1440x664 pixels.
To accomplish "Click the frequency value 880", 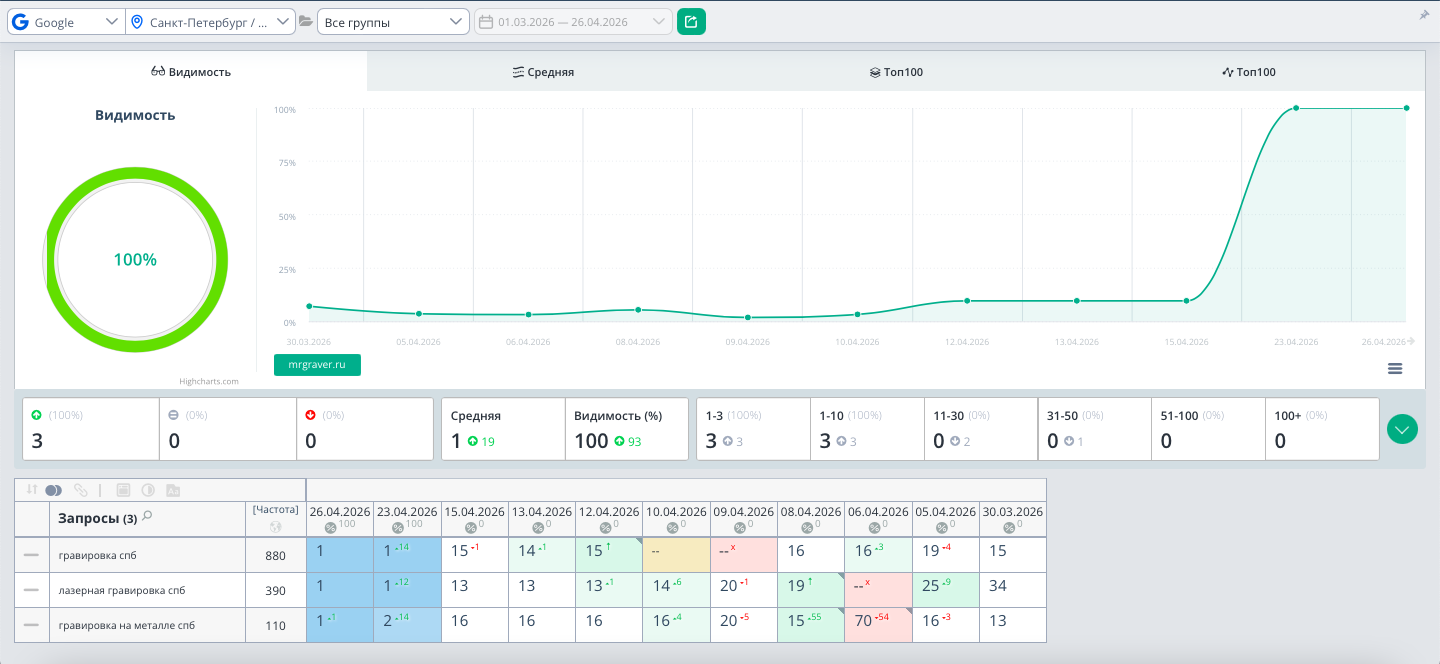I will [275, 556].
